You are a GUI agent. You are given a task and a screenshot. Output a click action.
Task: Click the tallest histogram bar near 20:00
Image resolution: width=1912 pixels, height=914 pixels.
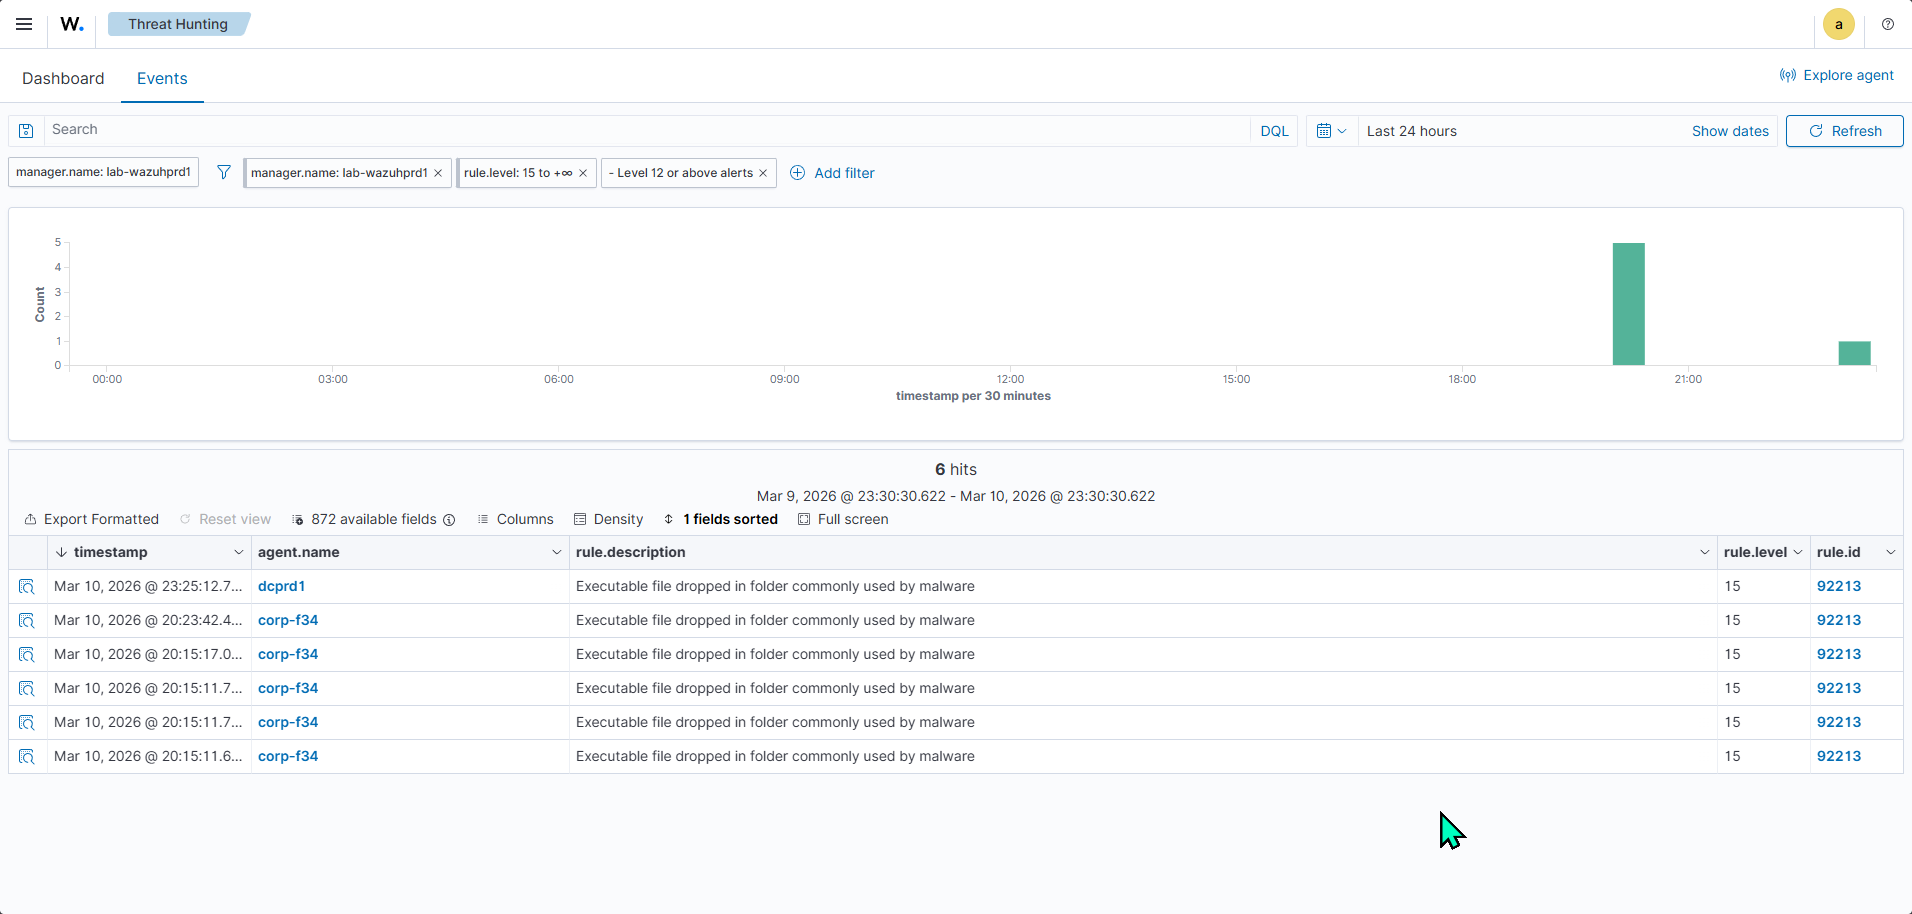pyautogui.click(x=1628, y=304)
